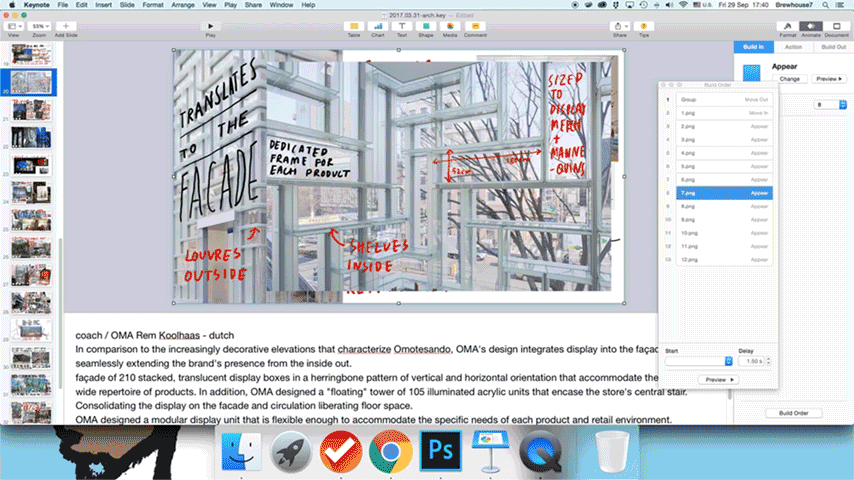
Task: Open the Apple menu
Action: (12, 5)
